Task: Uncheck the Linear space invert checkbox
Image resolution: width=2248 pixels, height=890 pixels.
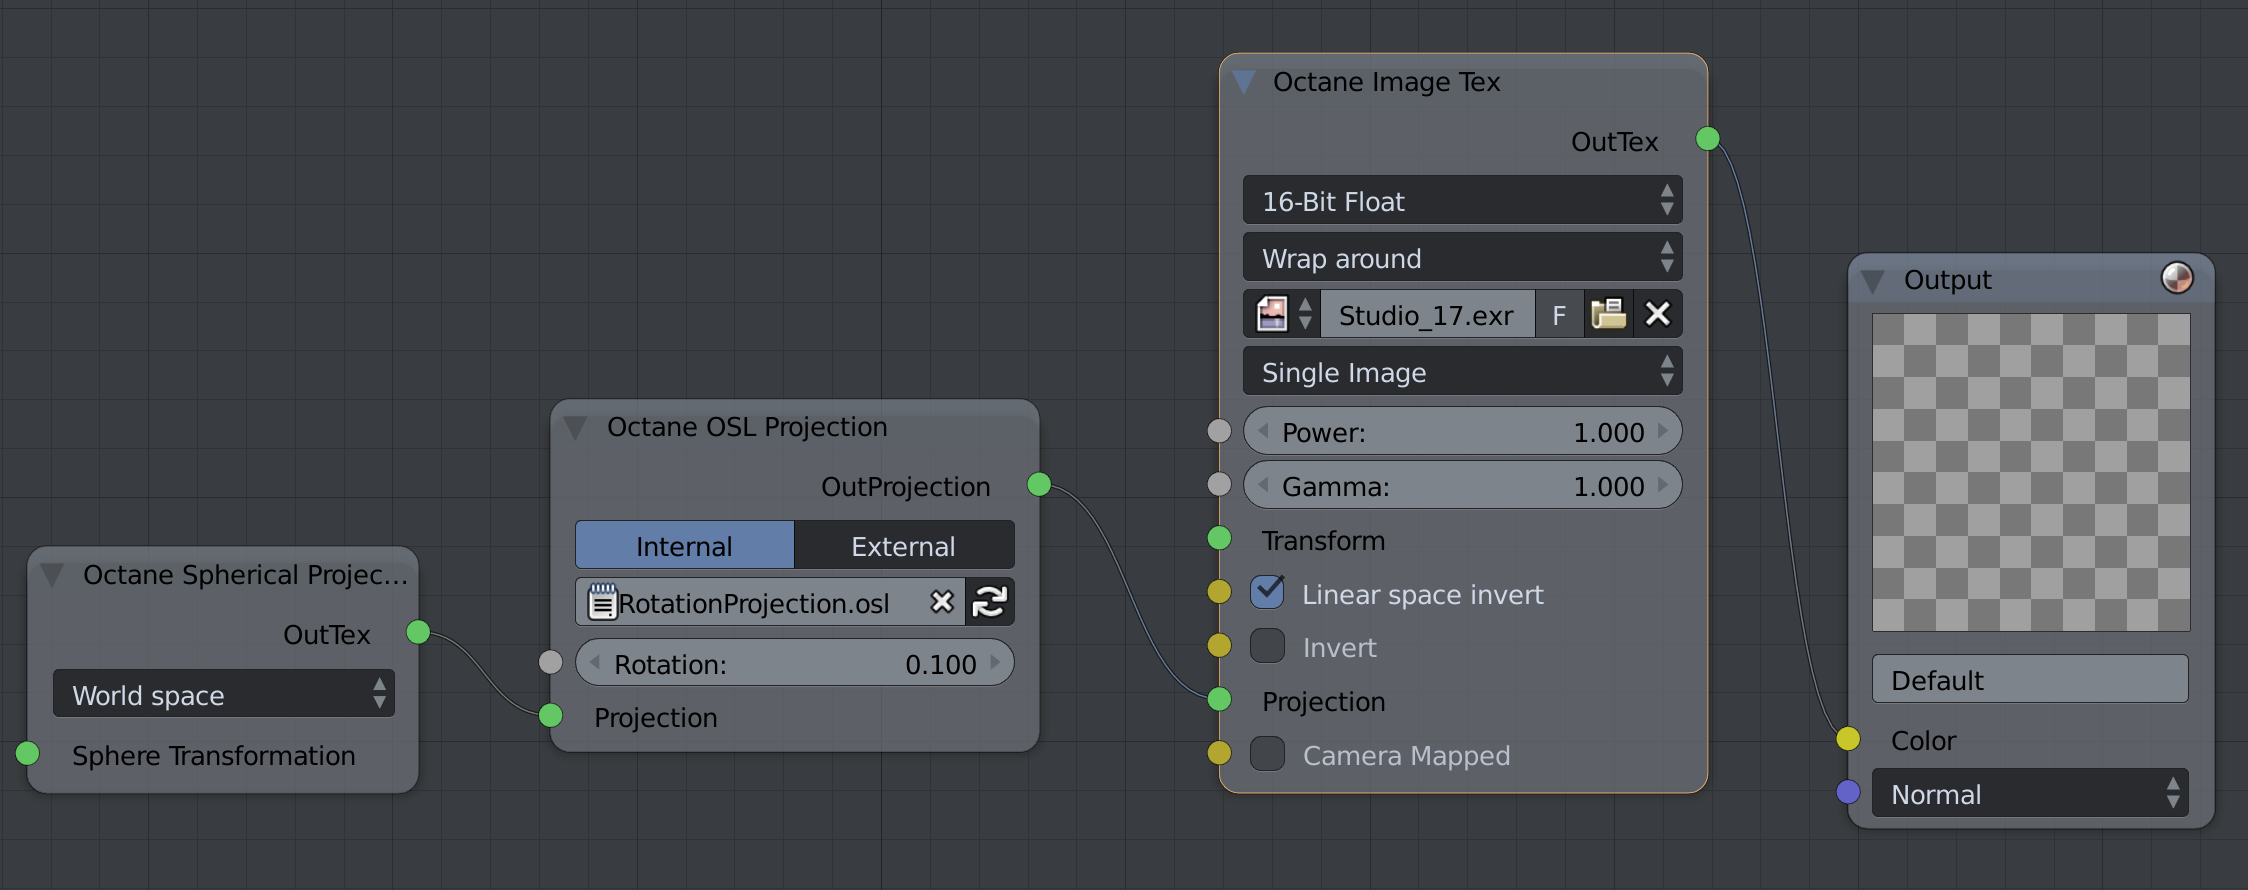Action: click(1268, 593)
